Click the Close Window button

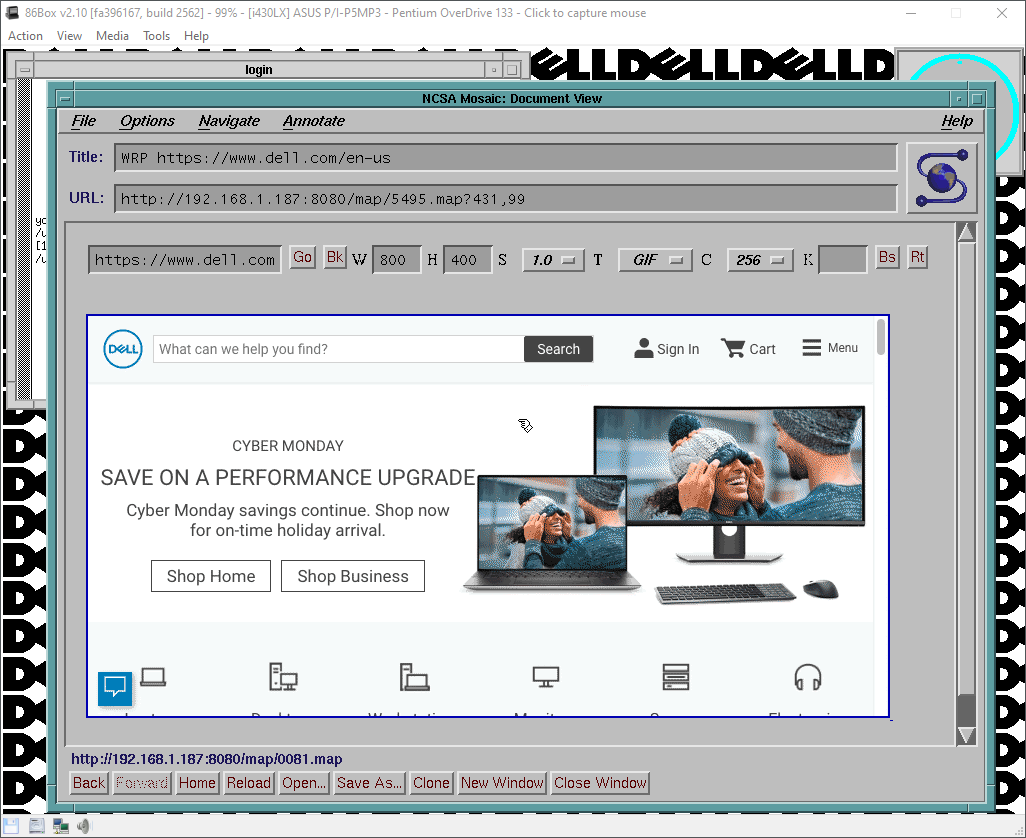[x=600, y=783]
